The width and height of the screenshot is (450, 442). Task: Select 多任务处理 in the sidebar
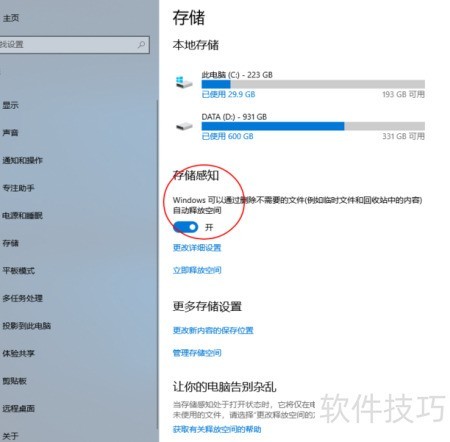point(22,298)
